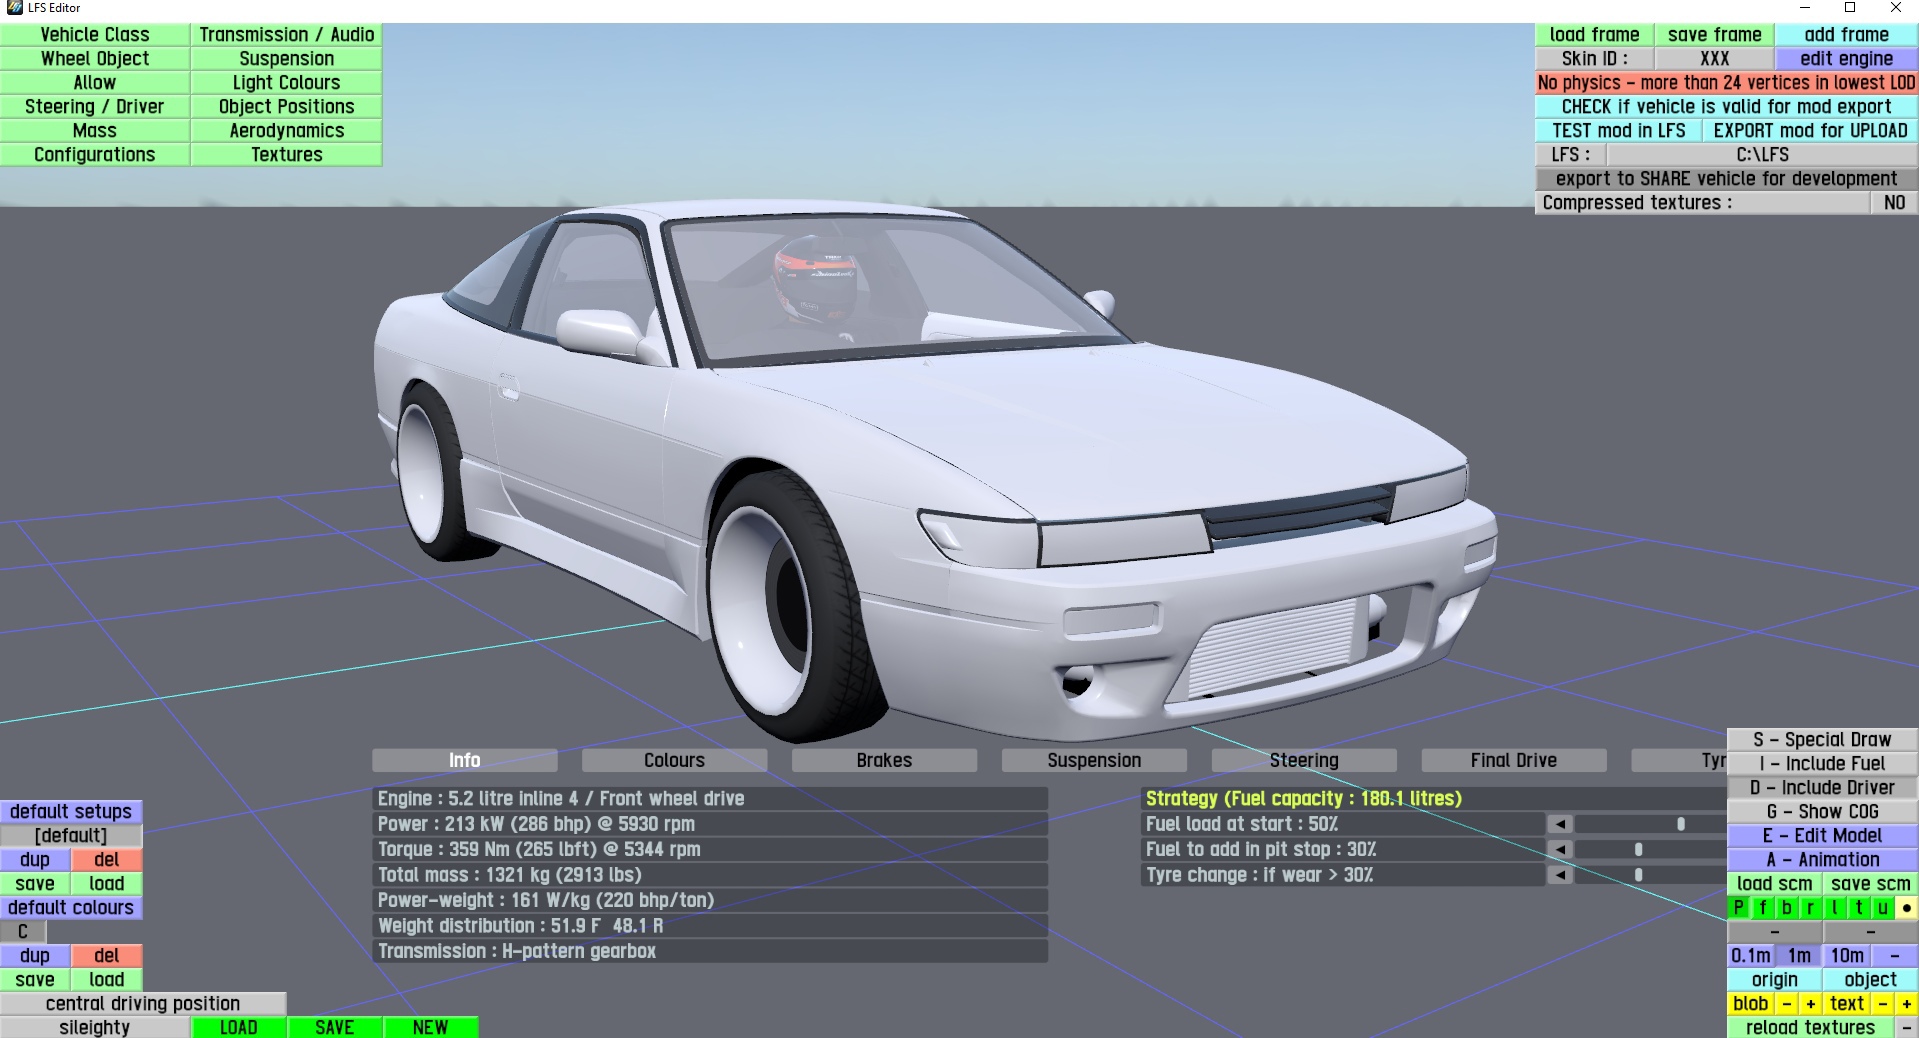This screenshot has width=1919, height=1038.
Task: Click the LFS path field C:\LFS
Action: tap(1763, 155)
